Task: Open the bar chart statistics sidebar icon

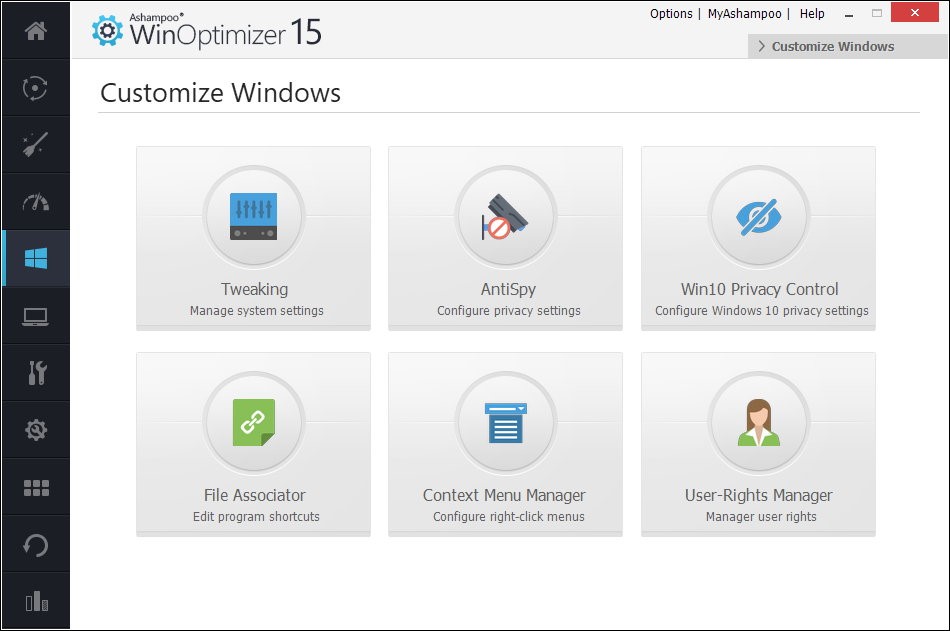Action: click(36, 601)
